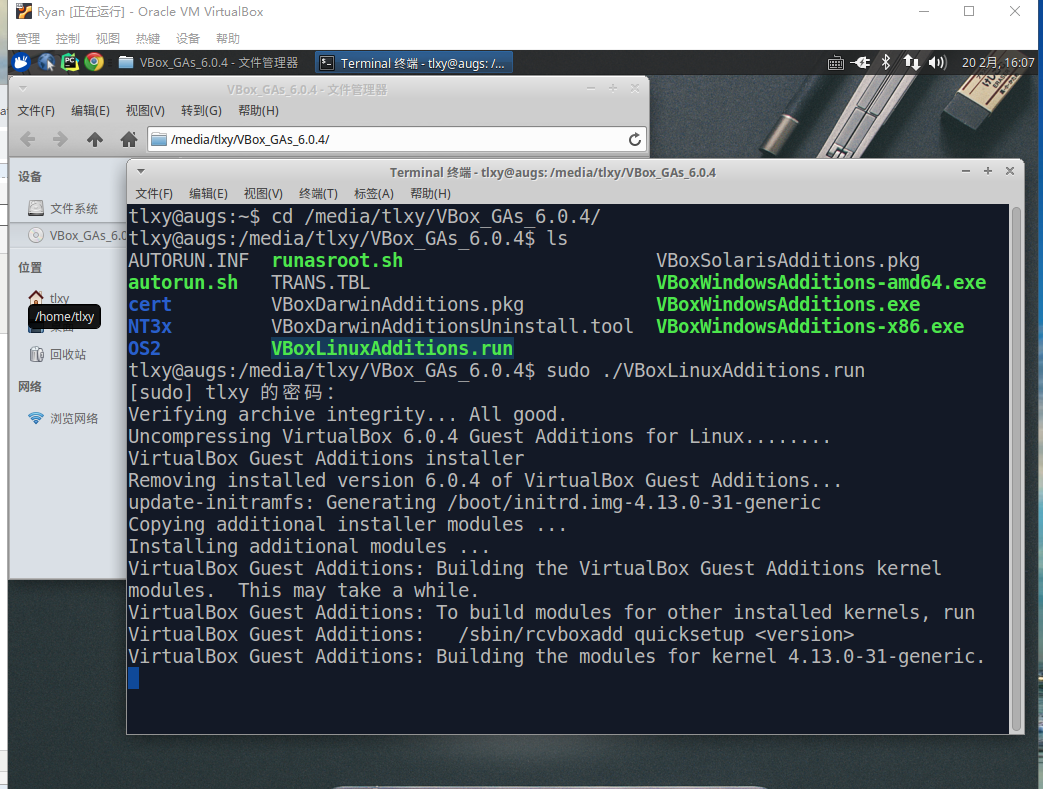Launch the web browser globe icon in panel

46,63
